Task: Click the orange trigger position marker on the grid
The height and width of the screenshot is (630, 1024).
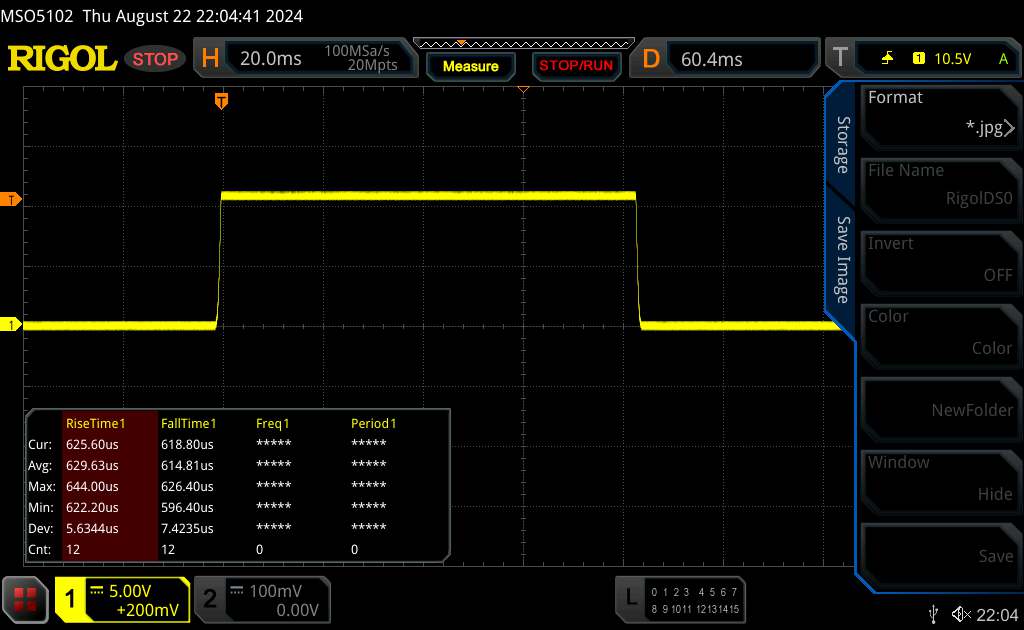Action: click(221, 101)
